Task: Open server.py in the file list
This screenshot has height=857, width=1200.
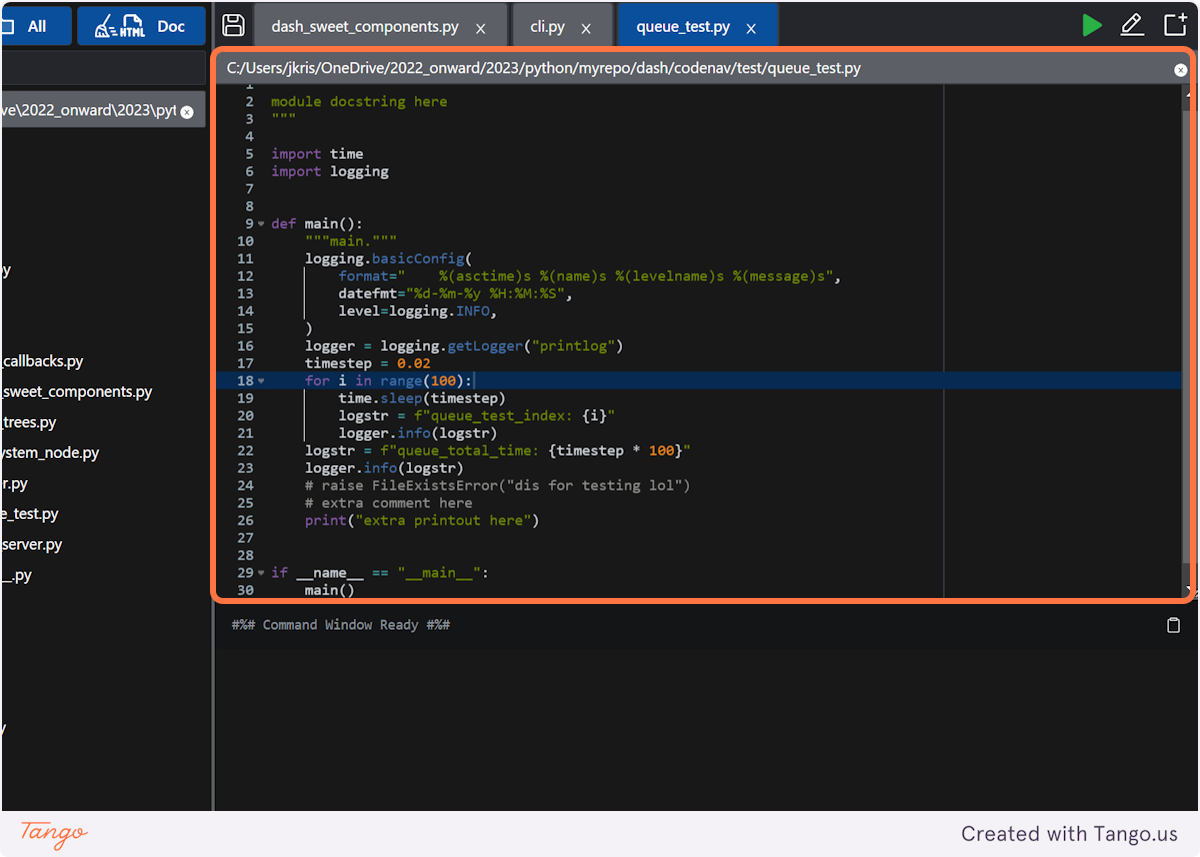Action: pos(31,545)
